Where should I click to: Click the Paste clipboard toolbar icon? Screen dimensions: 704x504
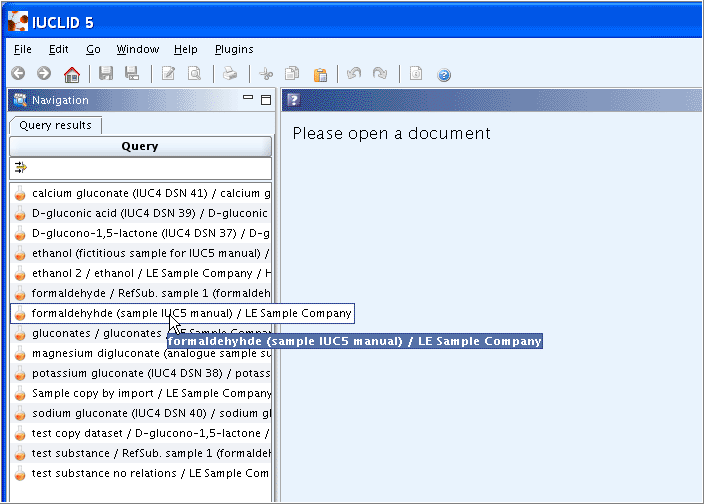(320, 75)
